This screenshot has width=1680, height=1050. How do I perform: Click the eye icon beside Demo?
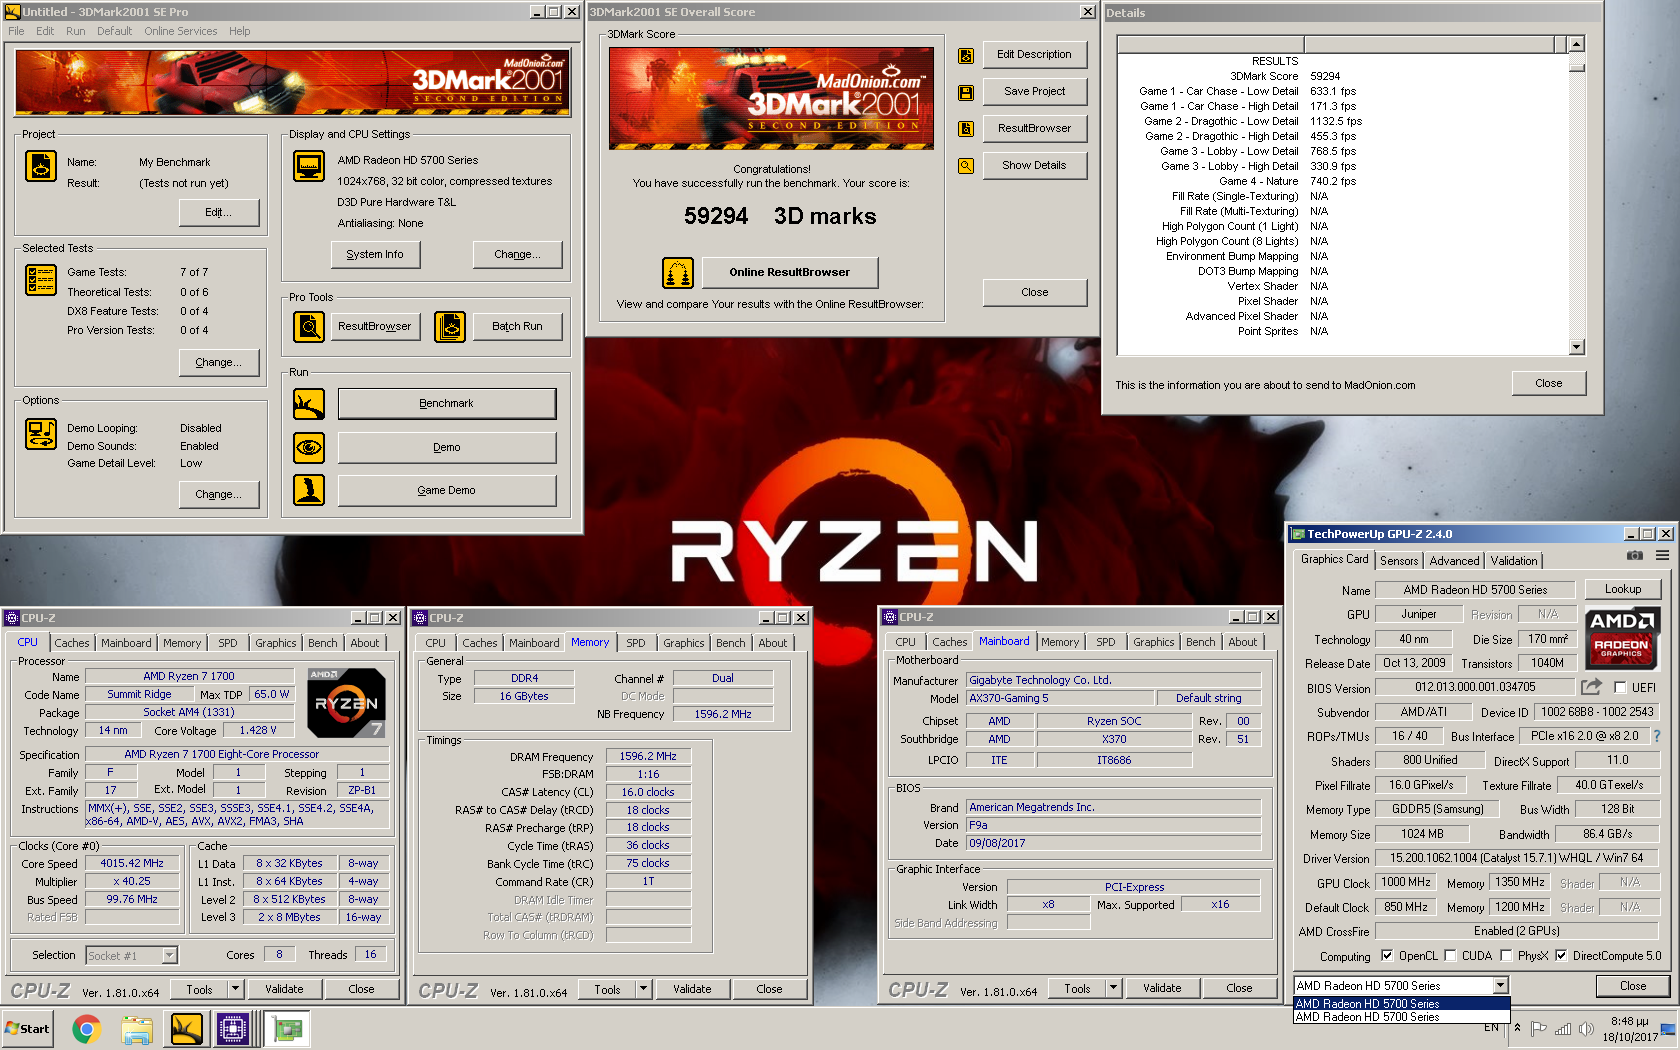(309, 447)
